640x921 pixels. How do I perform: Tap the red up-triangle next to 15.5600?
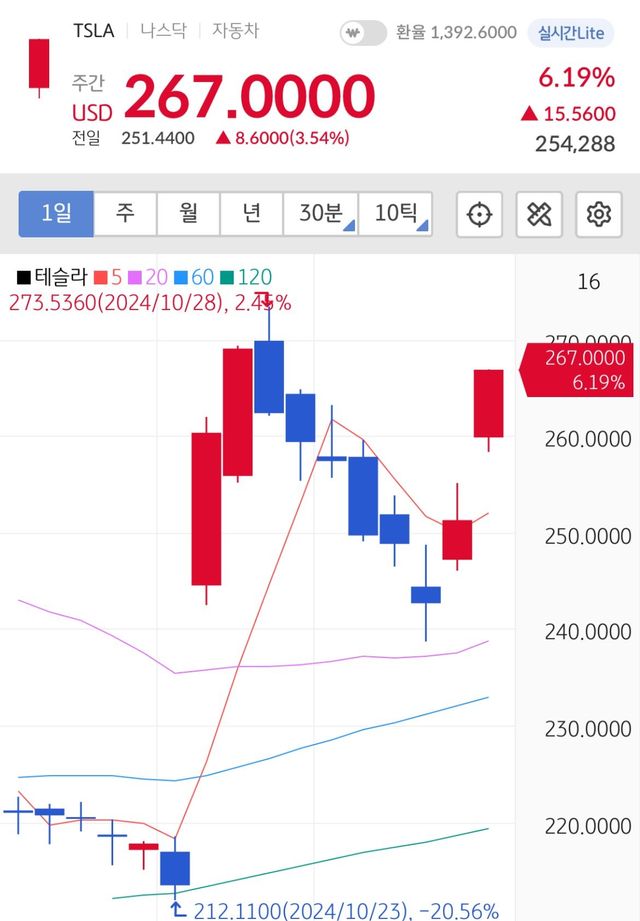pyautogui.click(x=529, y=114)
